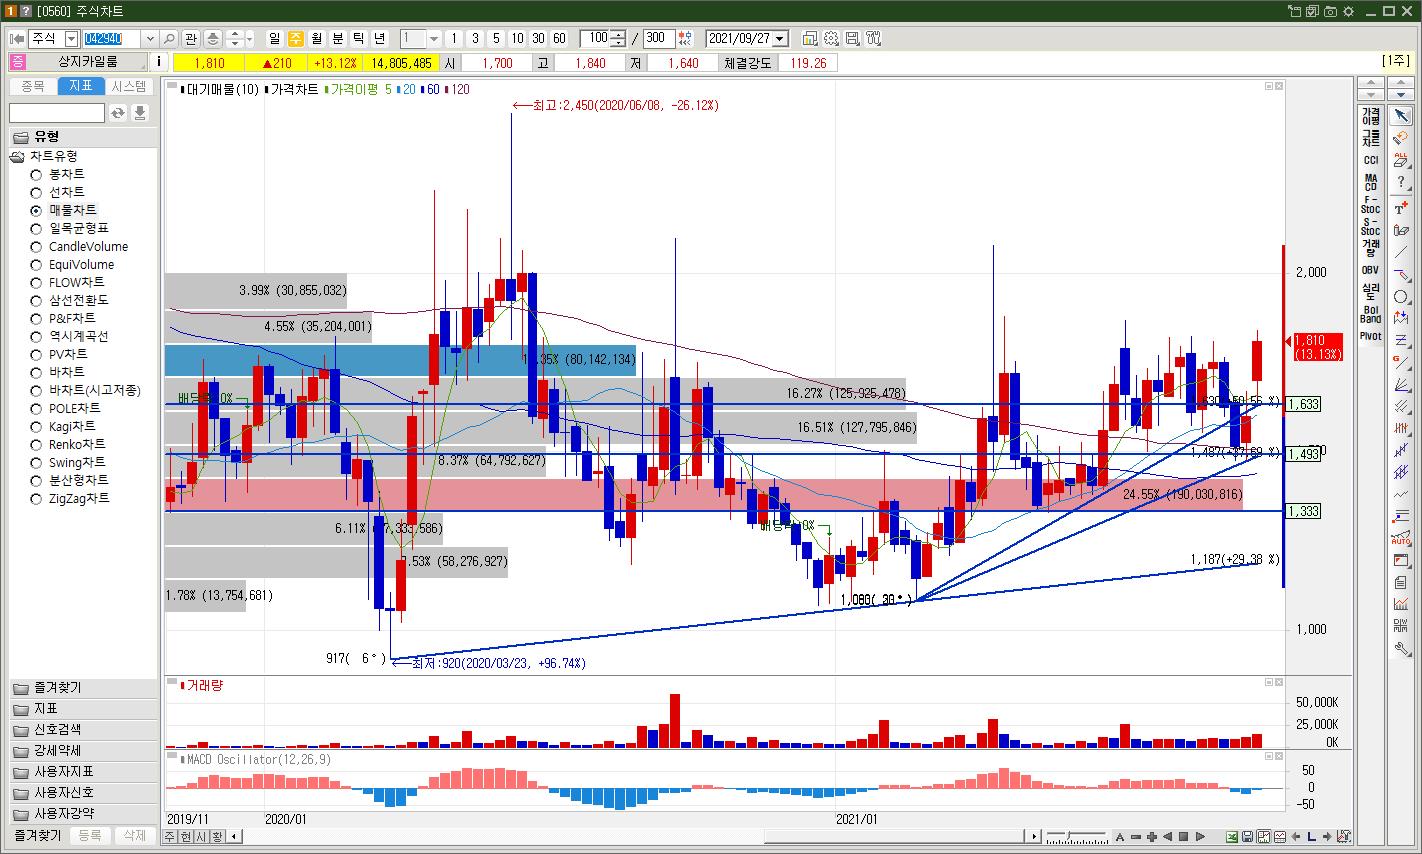Click the letter A icon in bottom toolbar
The width and height of the screenshot is (1422, 854).
[1120, 837]
